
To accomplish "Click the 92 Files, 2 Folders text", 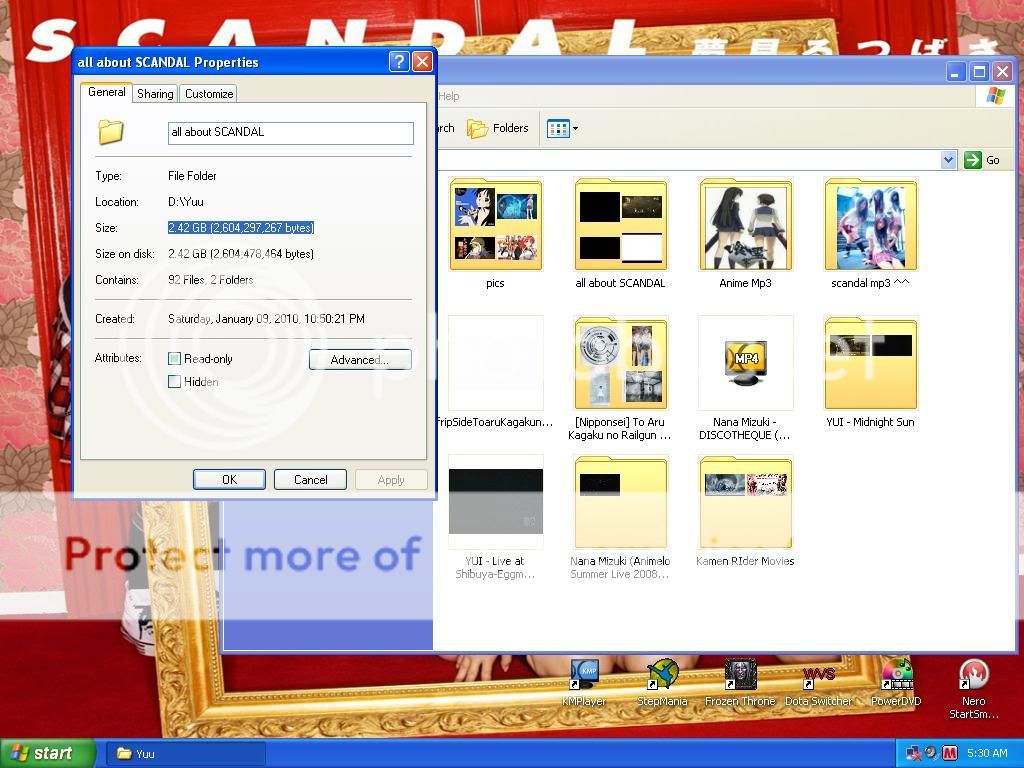I will (210, 280).
